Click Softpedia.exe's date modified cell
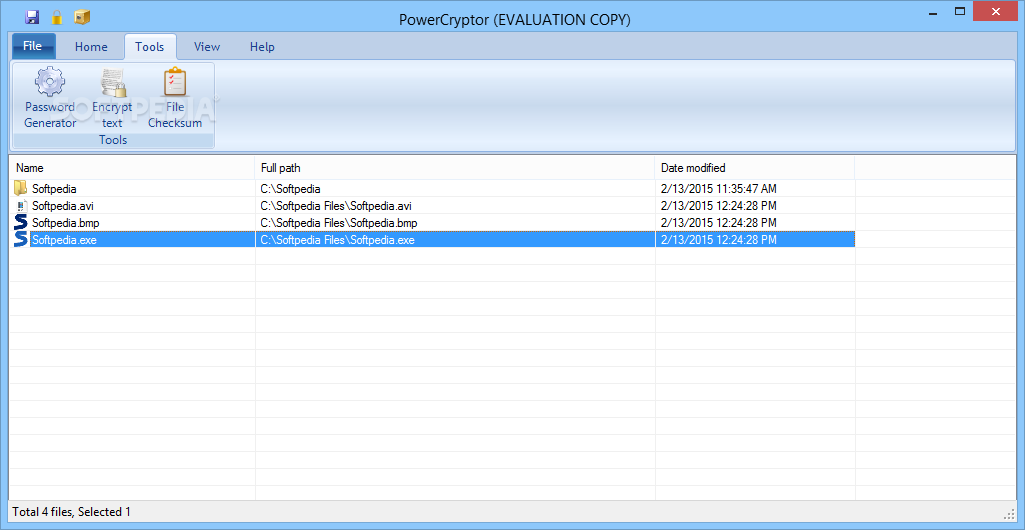1025x530 pixels. point(755,240)
